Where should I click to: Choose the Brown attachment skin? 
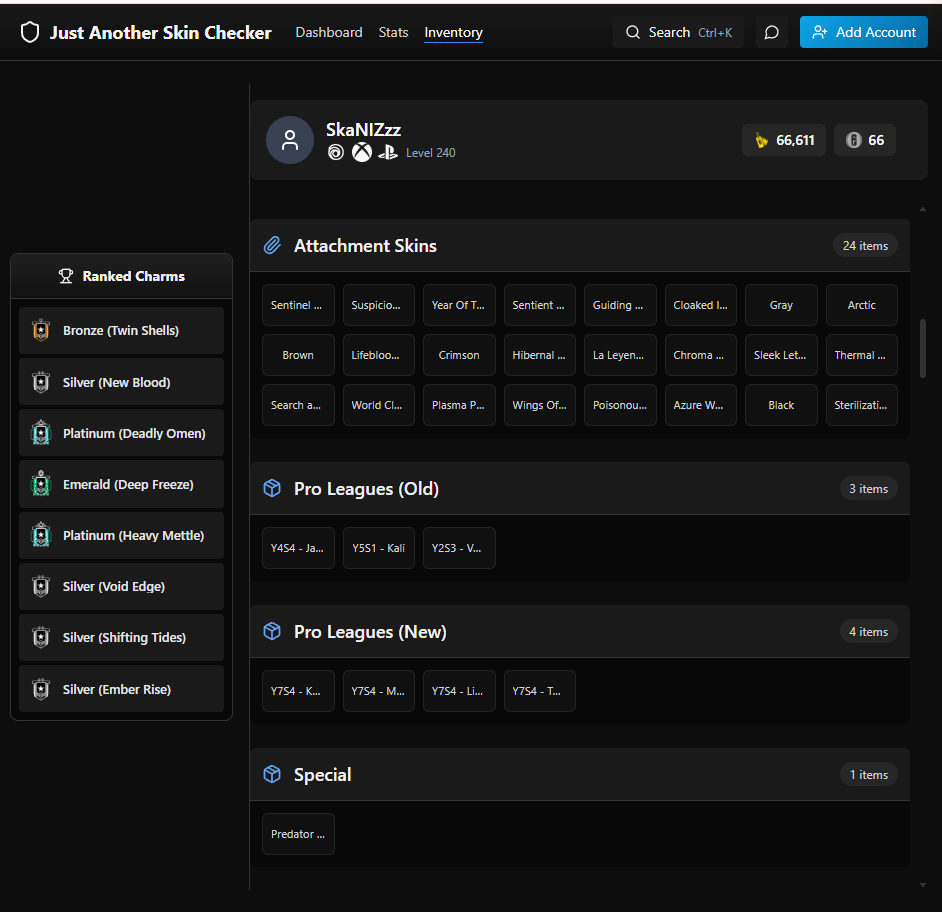click(x=298, y=355)
